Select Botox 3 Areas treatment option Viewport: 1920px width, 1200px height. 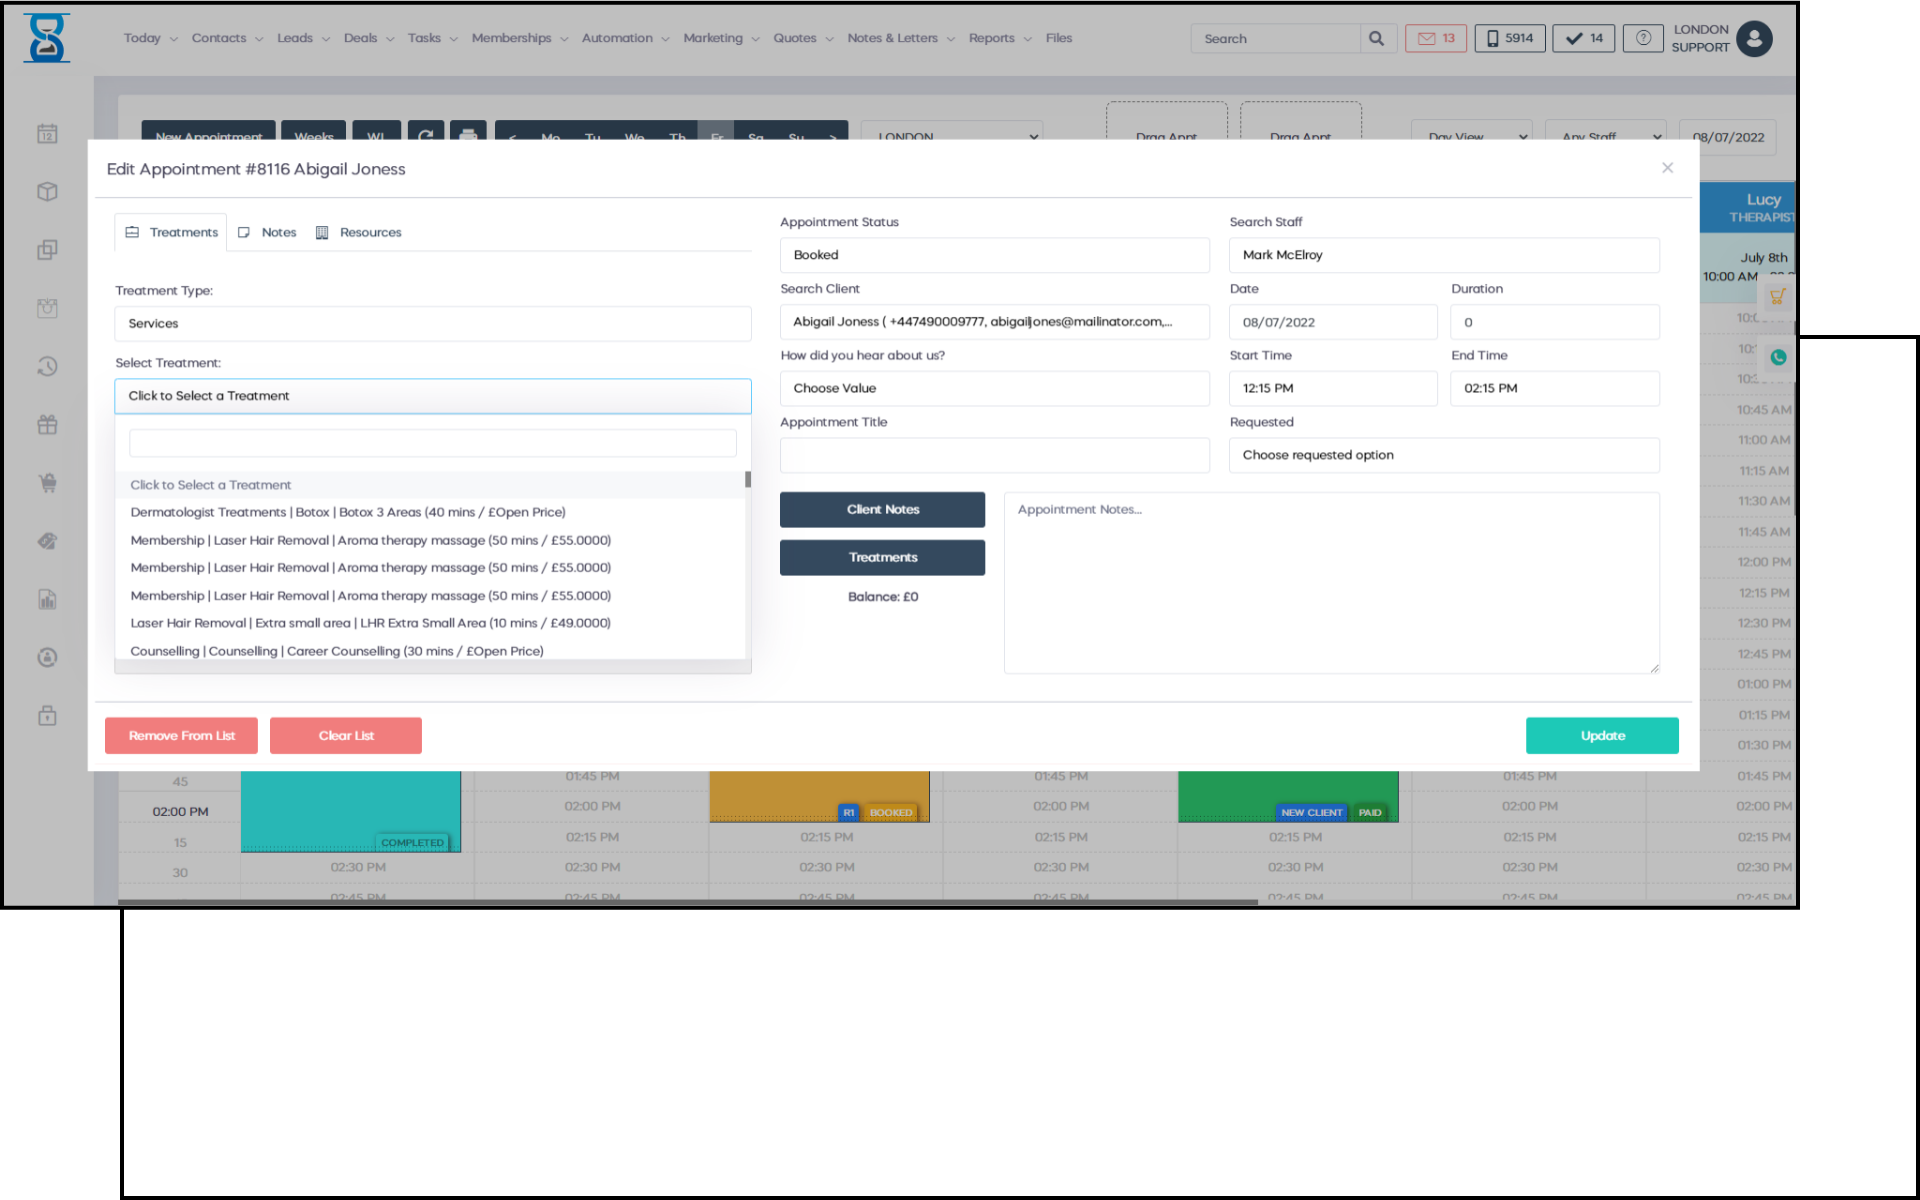[x=348, y=512]
